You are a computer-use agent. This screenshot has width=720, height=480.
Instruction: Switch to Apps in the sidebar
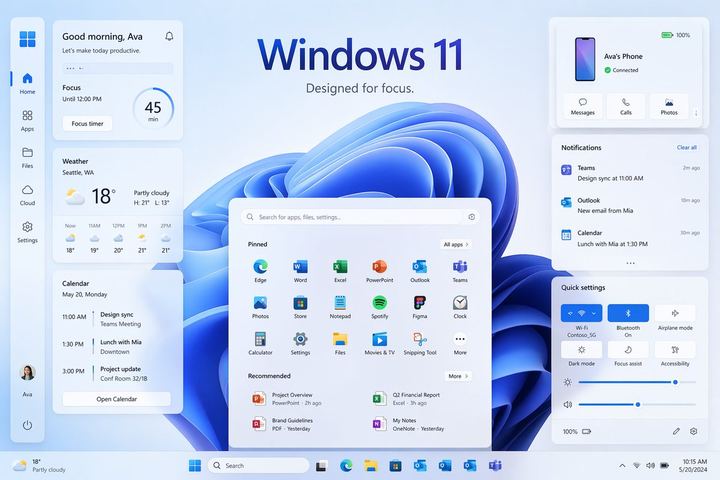(27, 120)
